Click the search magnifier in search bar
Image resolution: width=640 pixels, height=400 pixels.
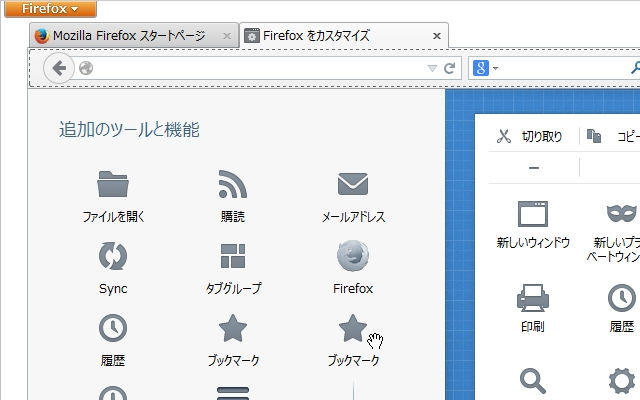pos(635,68)
